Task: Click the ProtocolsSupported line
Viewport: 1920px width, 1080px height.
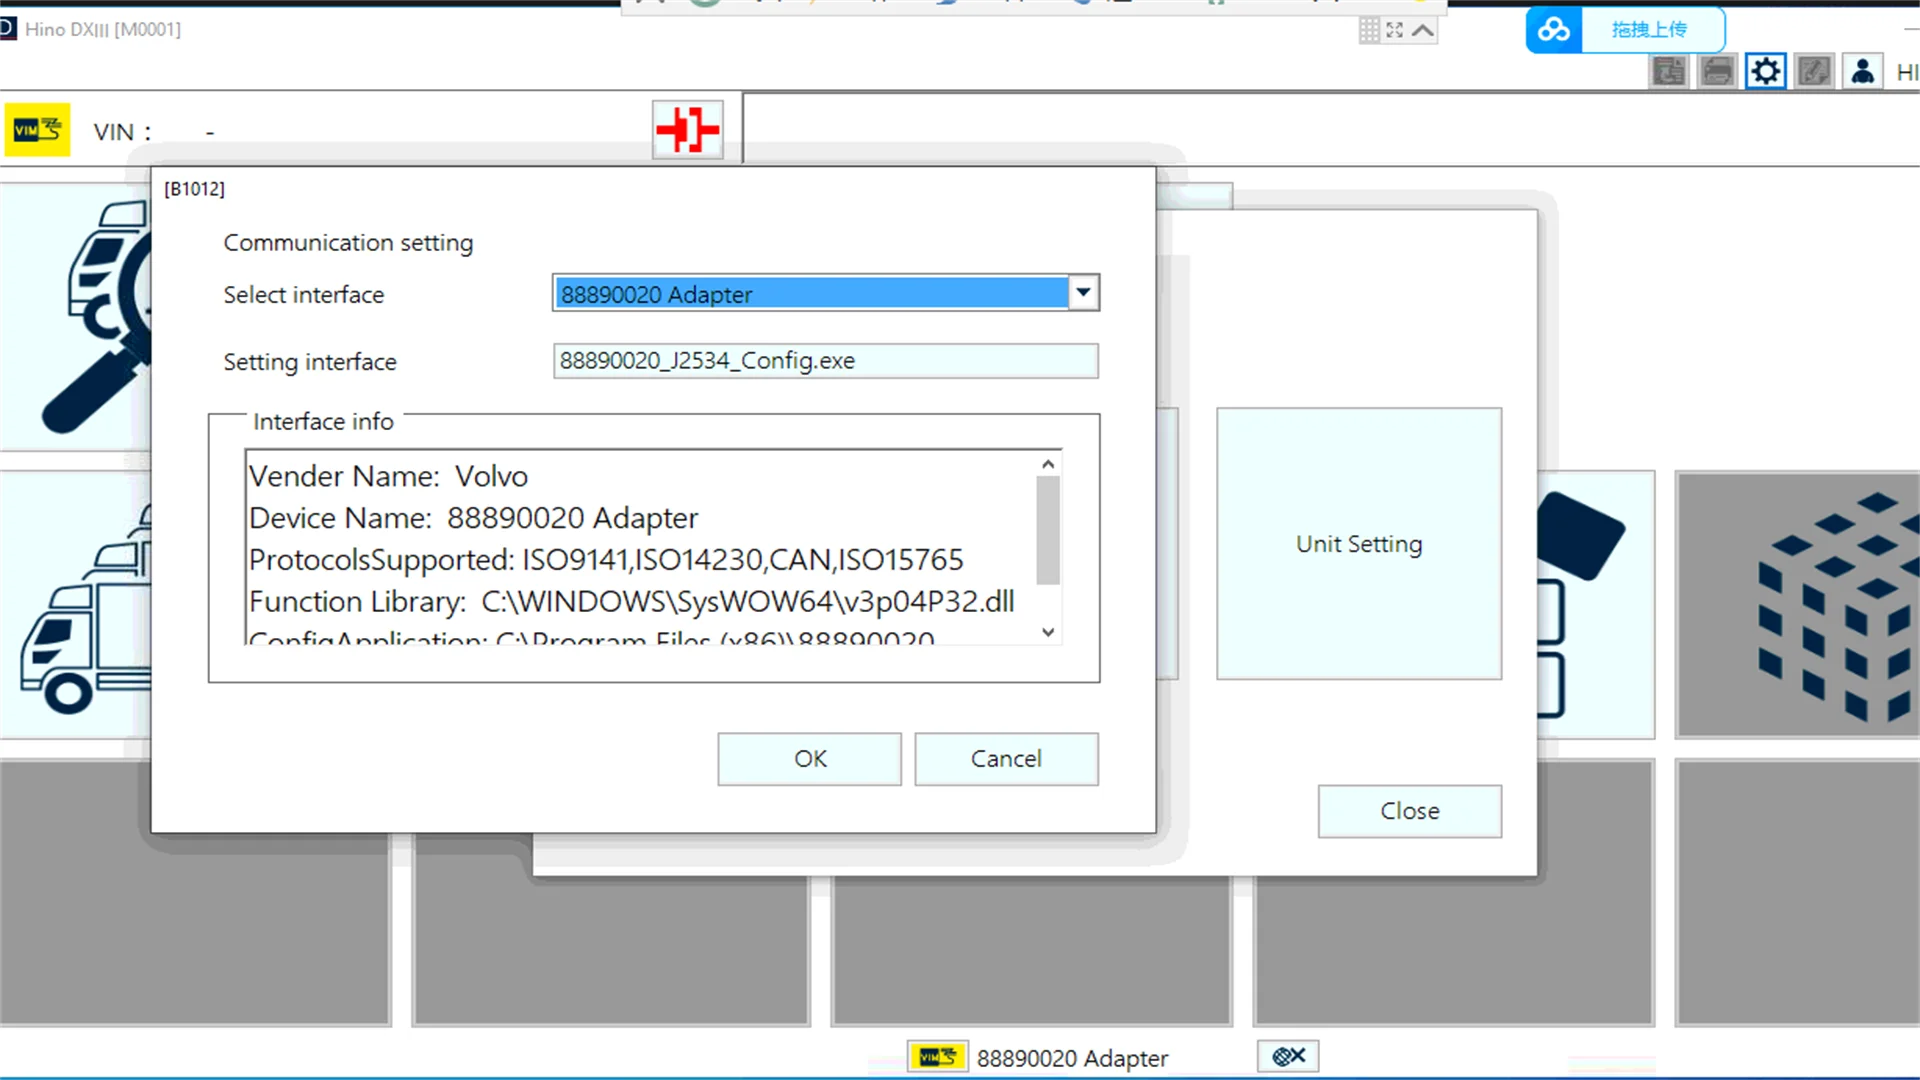Action: coord(606,560)
